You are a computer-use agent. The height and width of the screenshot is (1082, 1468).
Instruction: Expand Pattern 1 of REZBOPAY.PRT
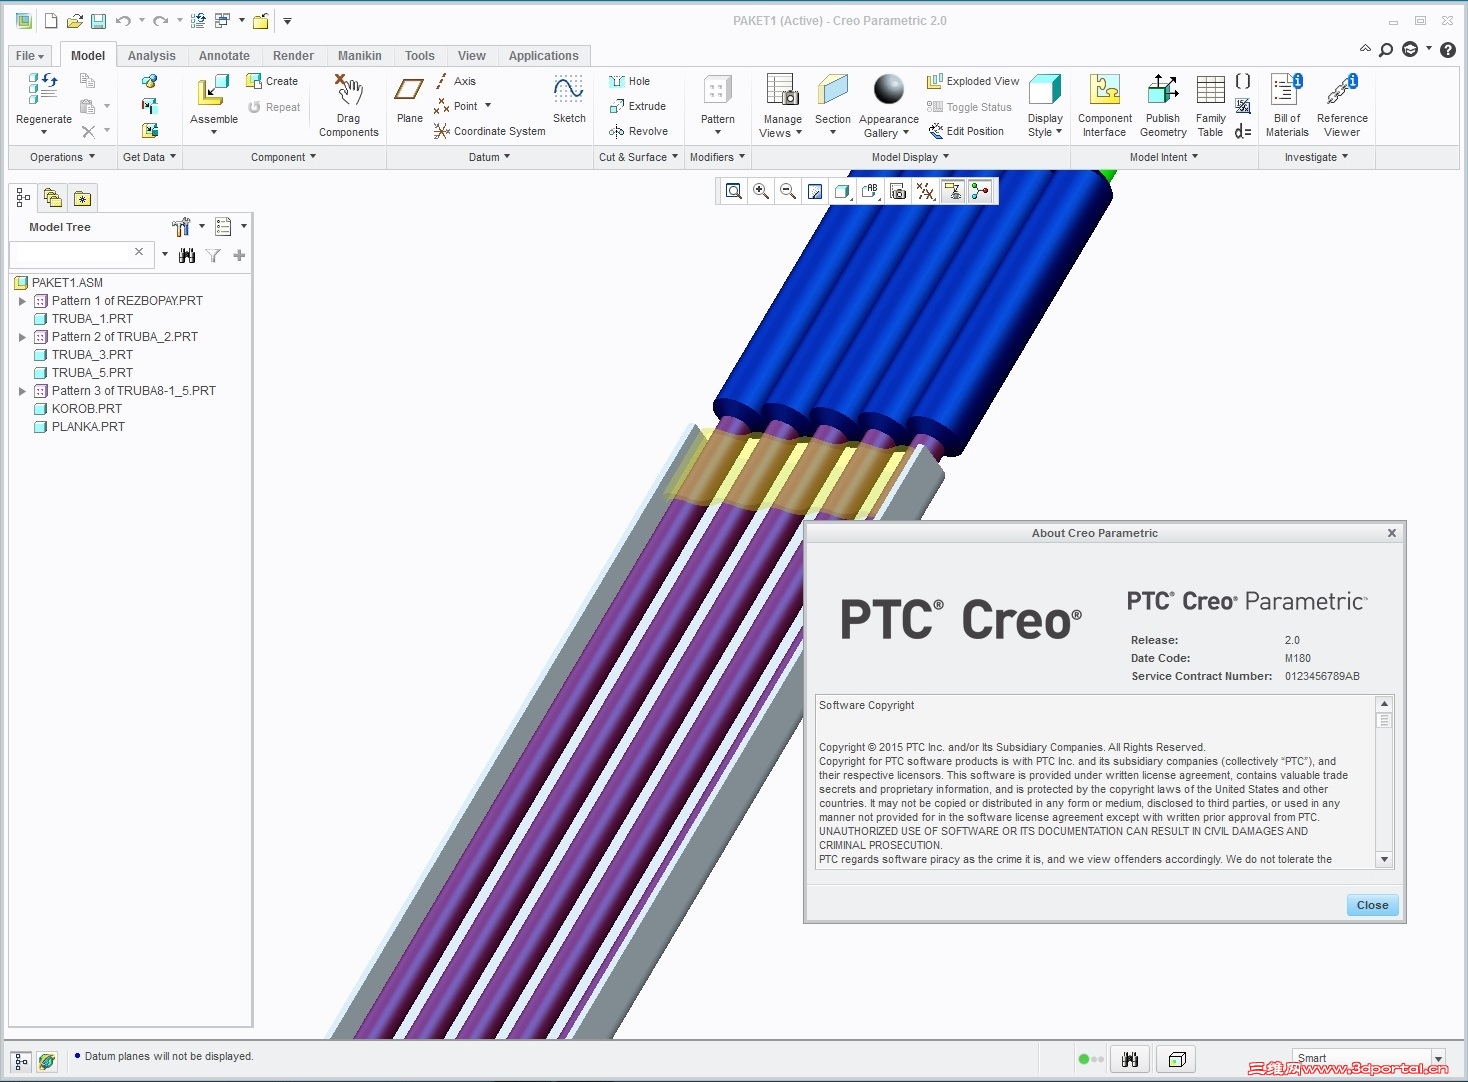[22, 301]
